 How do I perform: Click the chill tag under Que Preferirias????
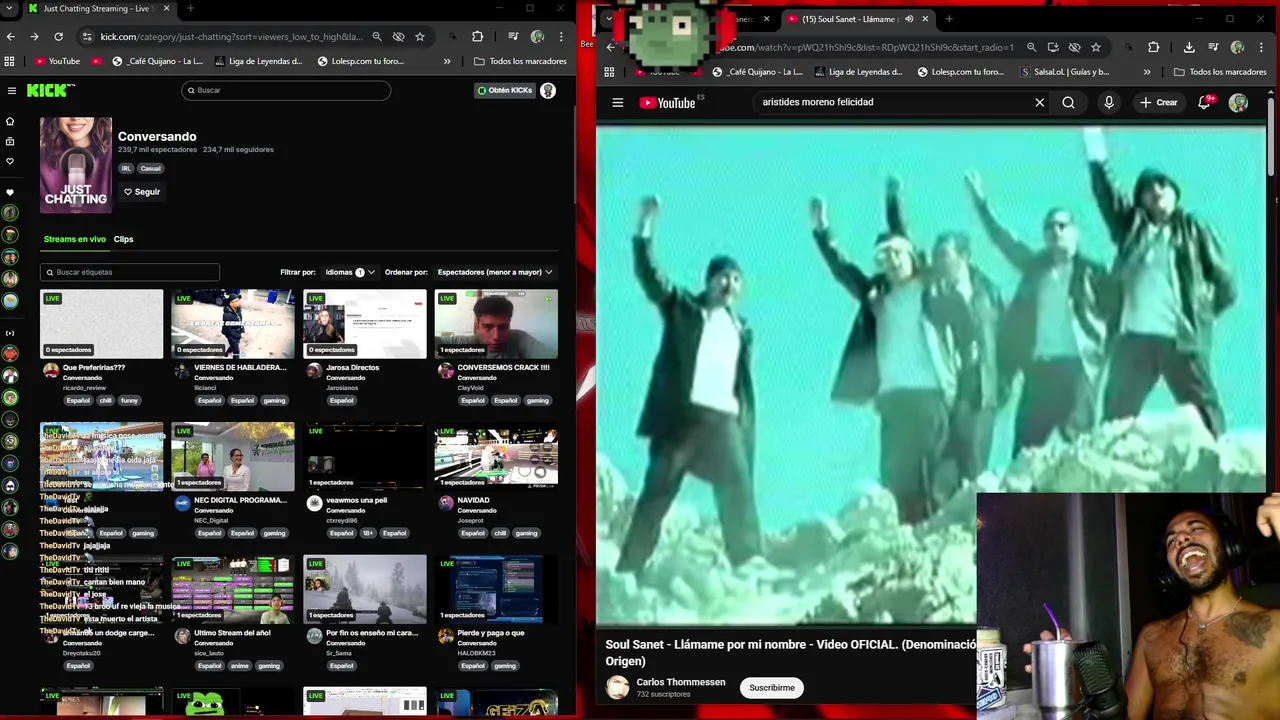pos(106,401)
